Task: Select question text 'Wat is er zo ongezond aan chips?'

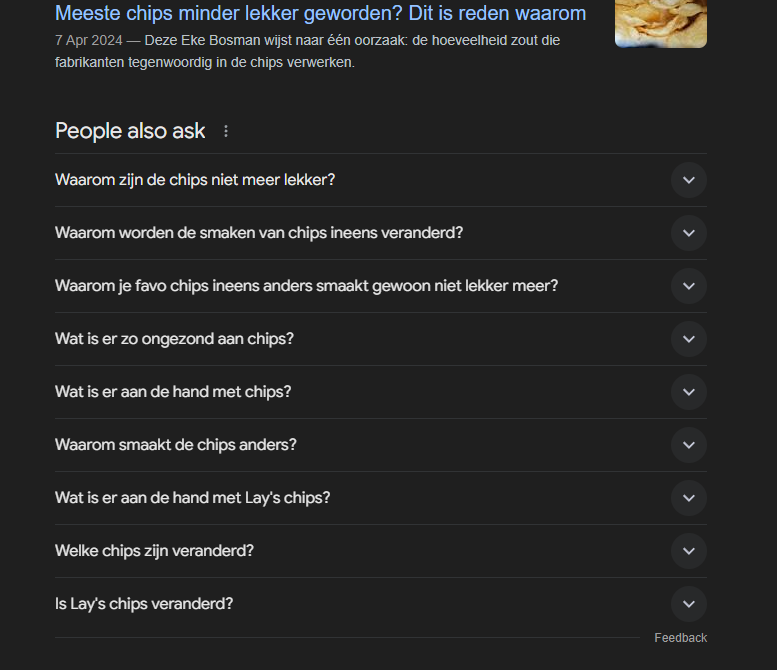Action: (174, 339)
